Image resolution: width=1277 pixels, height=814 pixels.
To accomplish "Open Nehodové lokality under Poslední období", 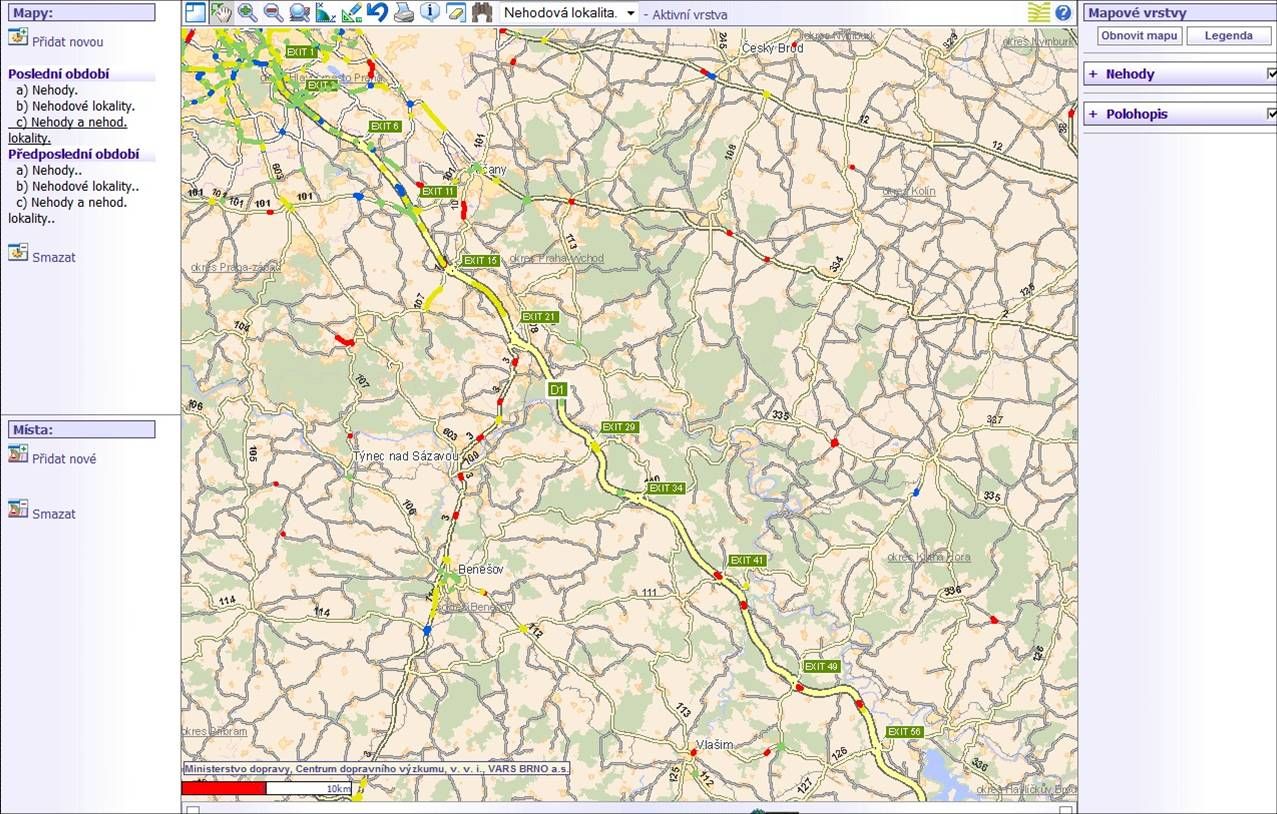I will click(75, 106).
